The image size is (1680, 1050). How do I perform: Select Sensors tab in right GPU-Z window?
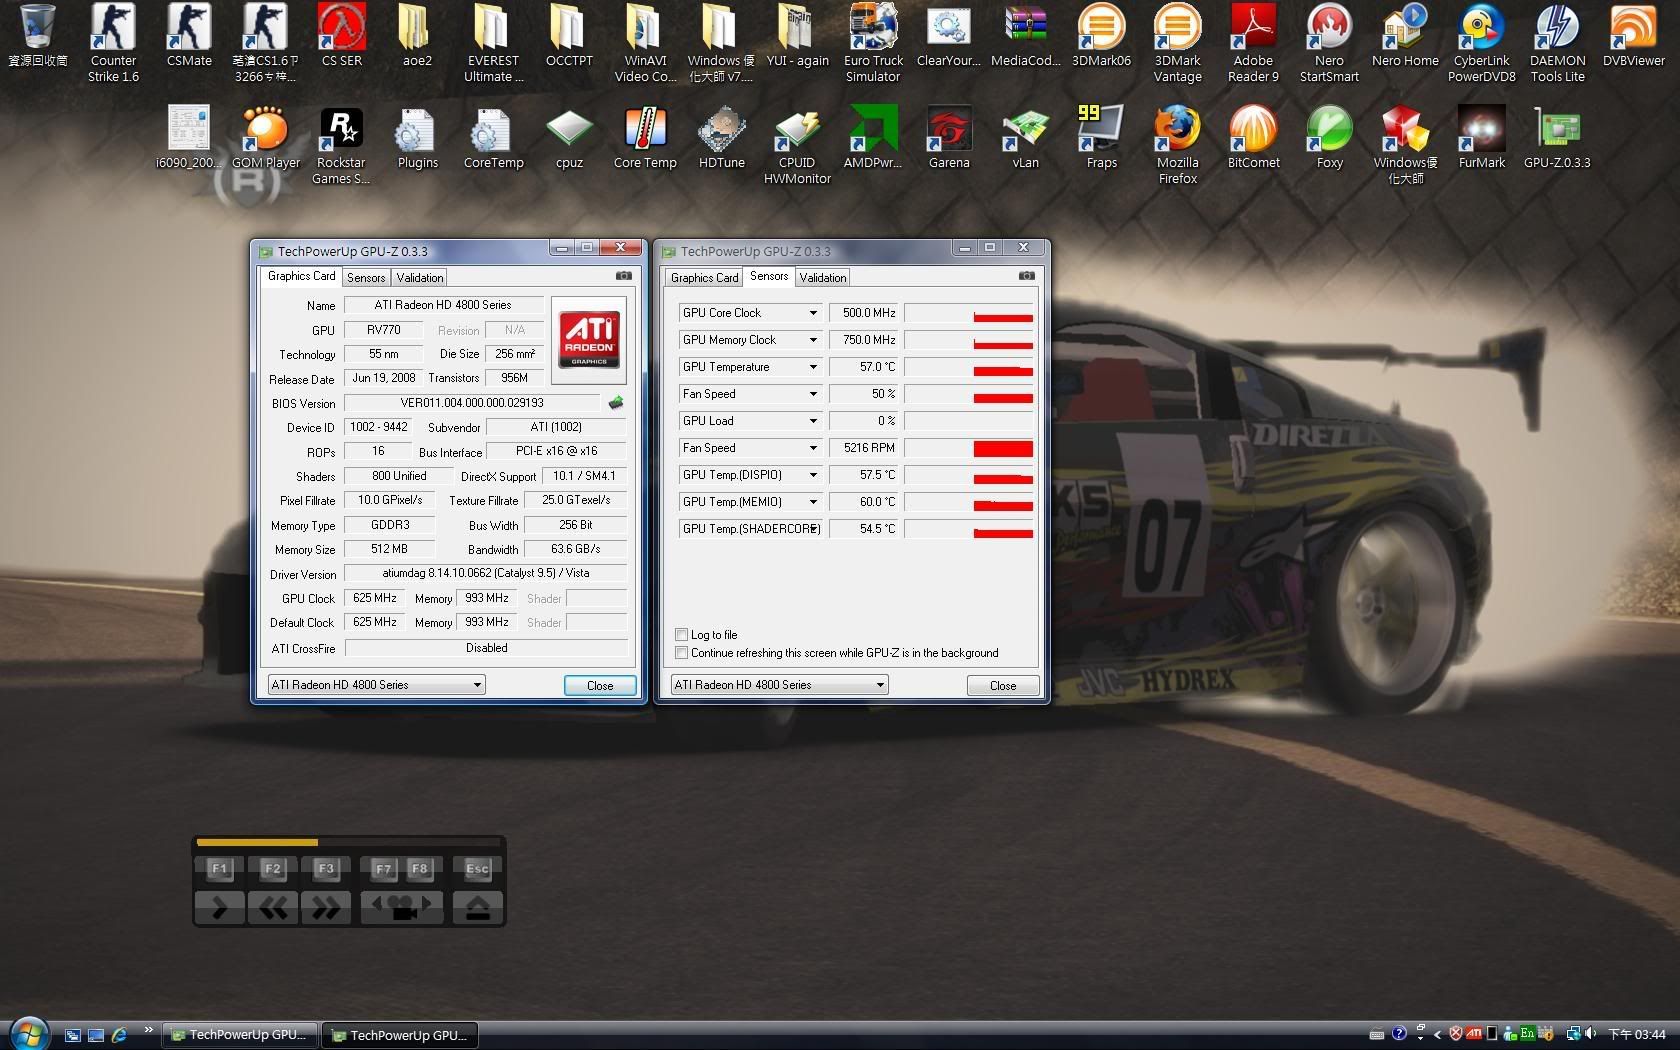769,276
